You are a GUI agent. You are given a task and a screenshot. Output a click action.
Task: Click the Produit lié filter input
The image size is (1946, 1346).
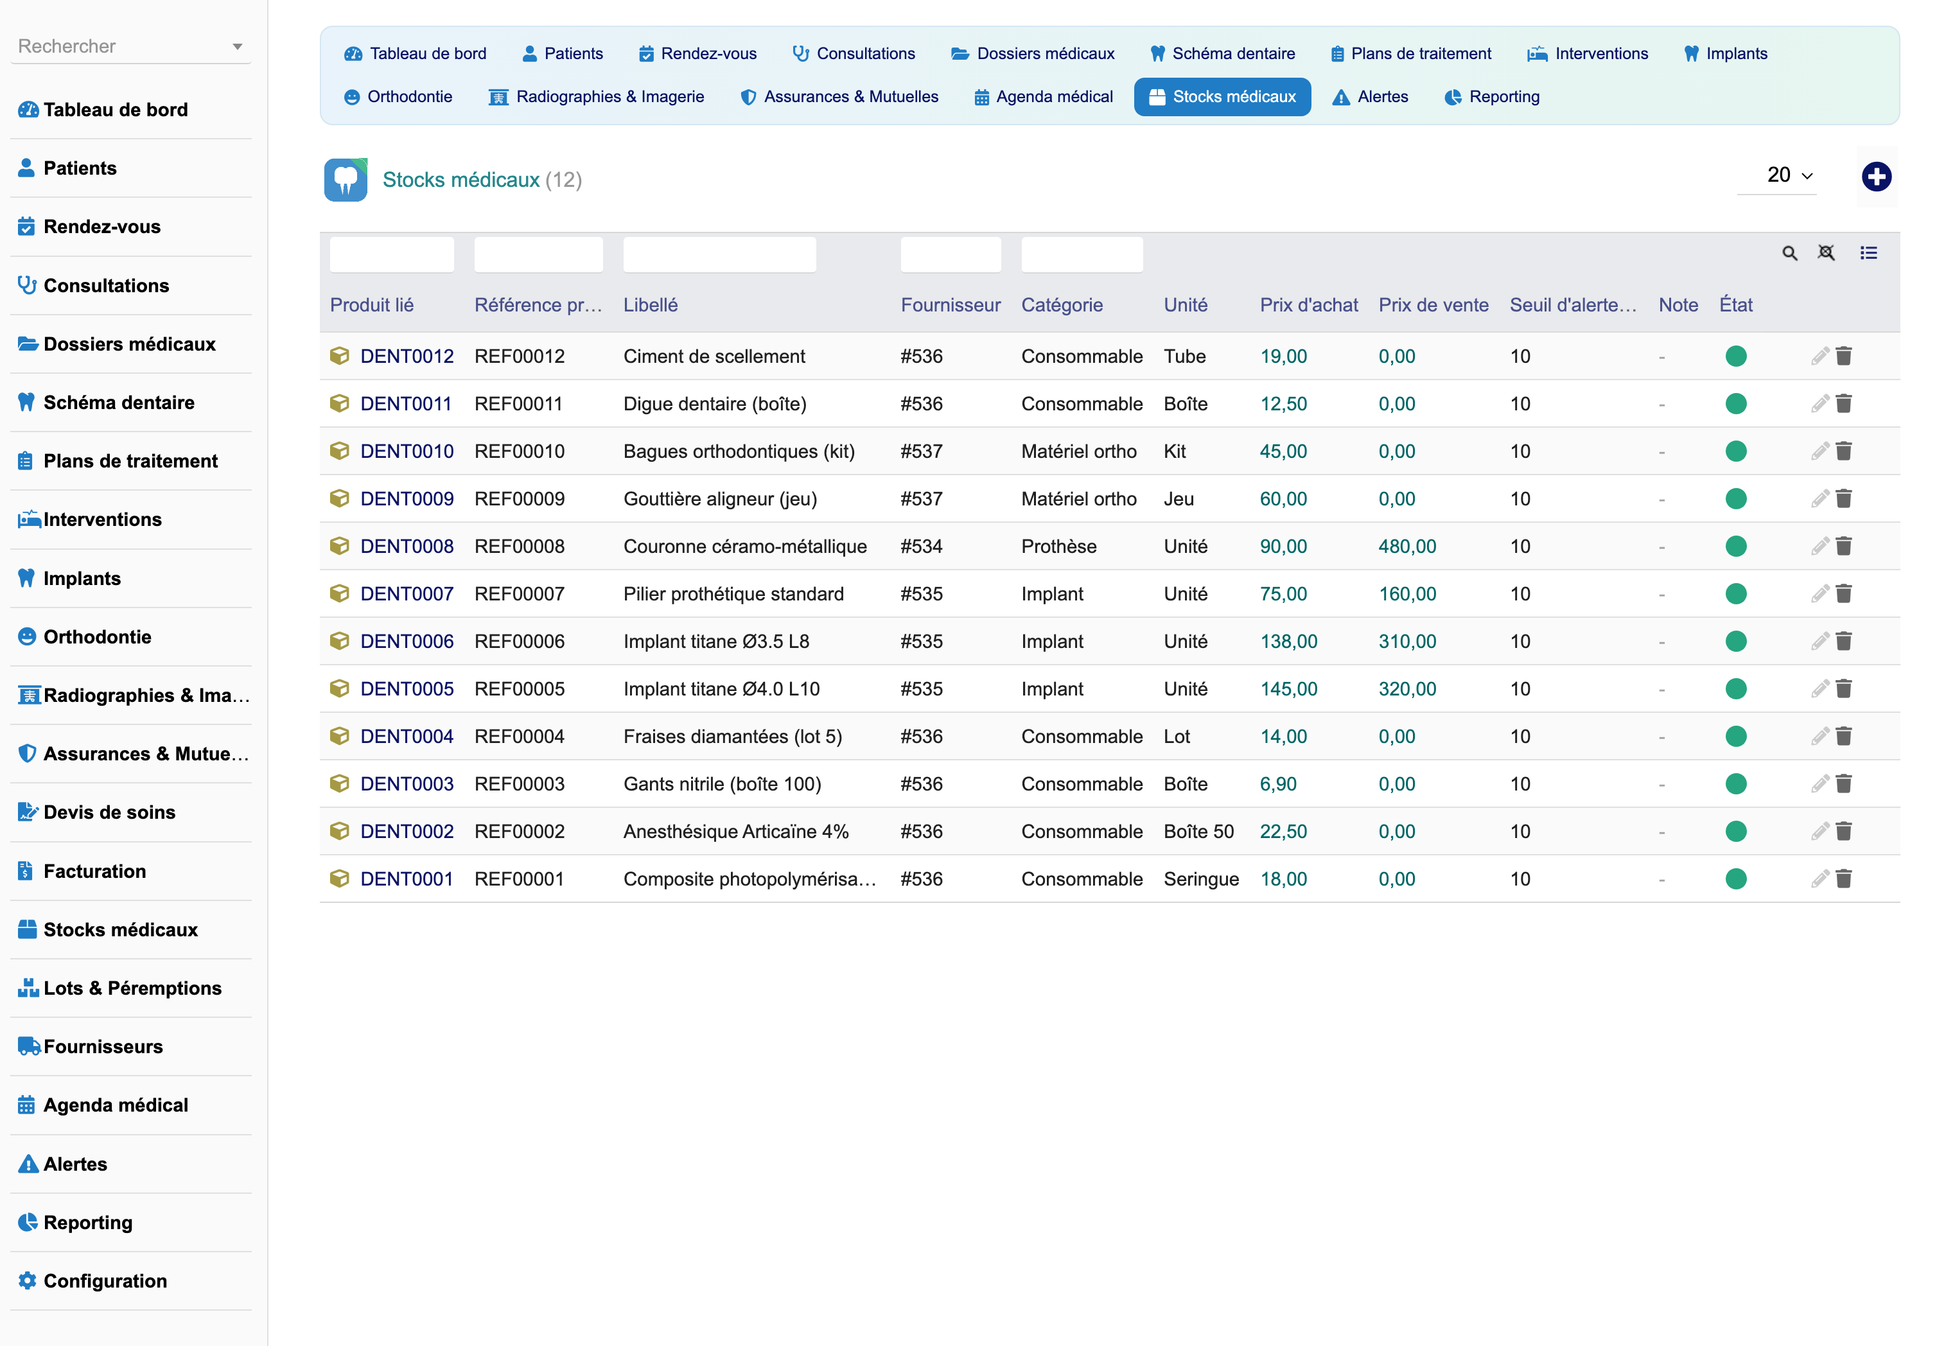[x=392, y=254]
